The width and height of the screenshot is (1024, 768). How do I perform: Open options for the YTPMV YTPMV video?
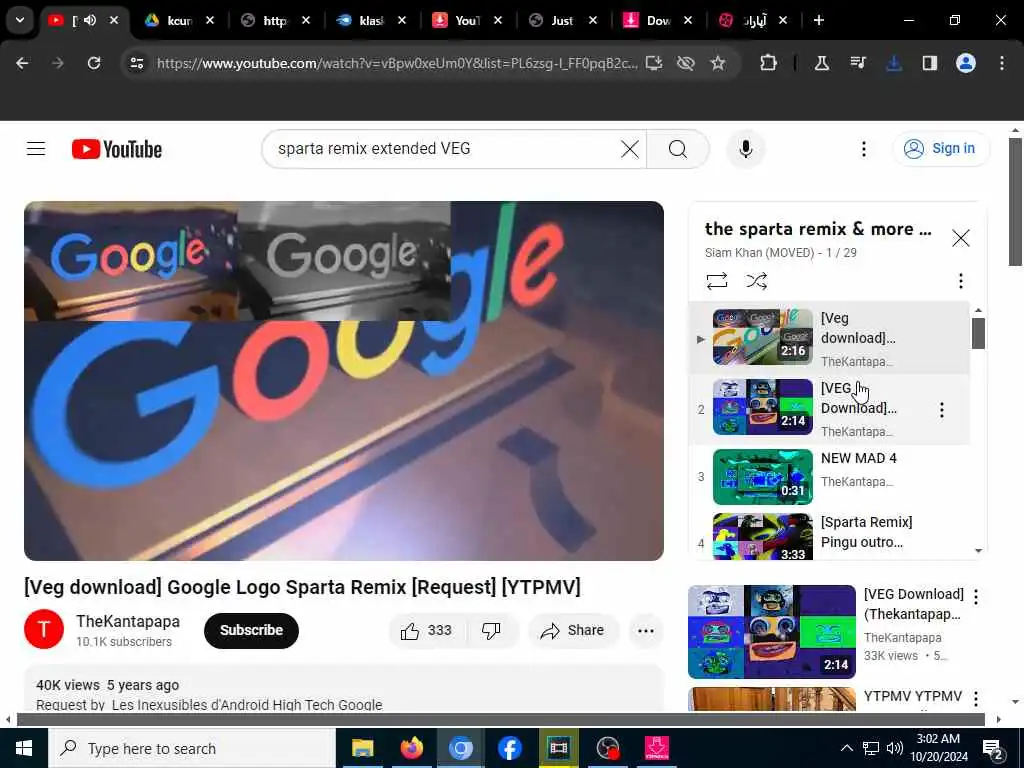tap(976, 698)
